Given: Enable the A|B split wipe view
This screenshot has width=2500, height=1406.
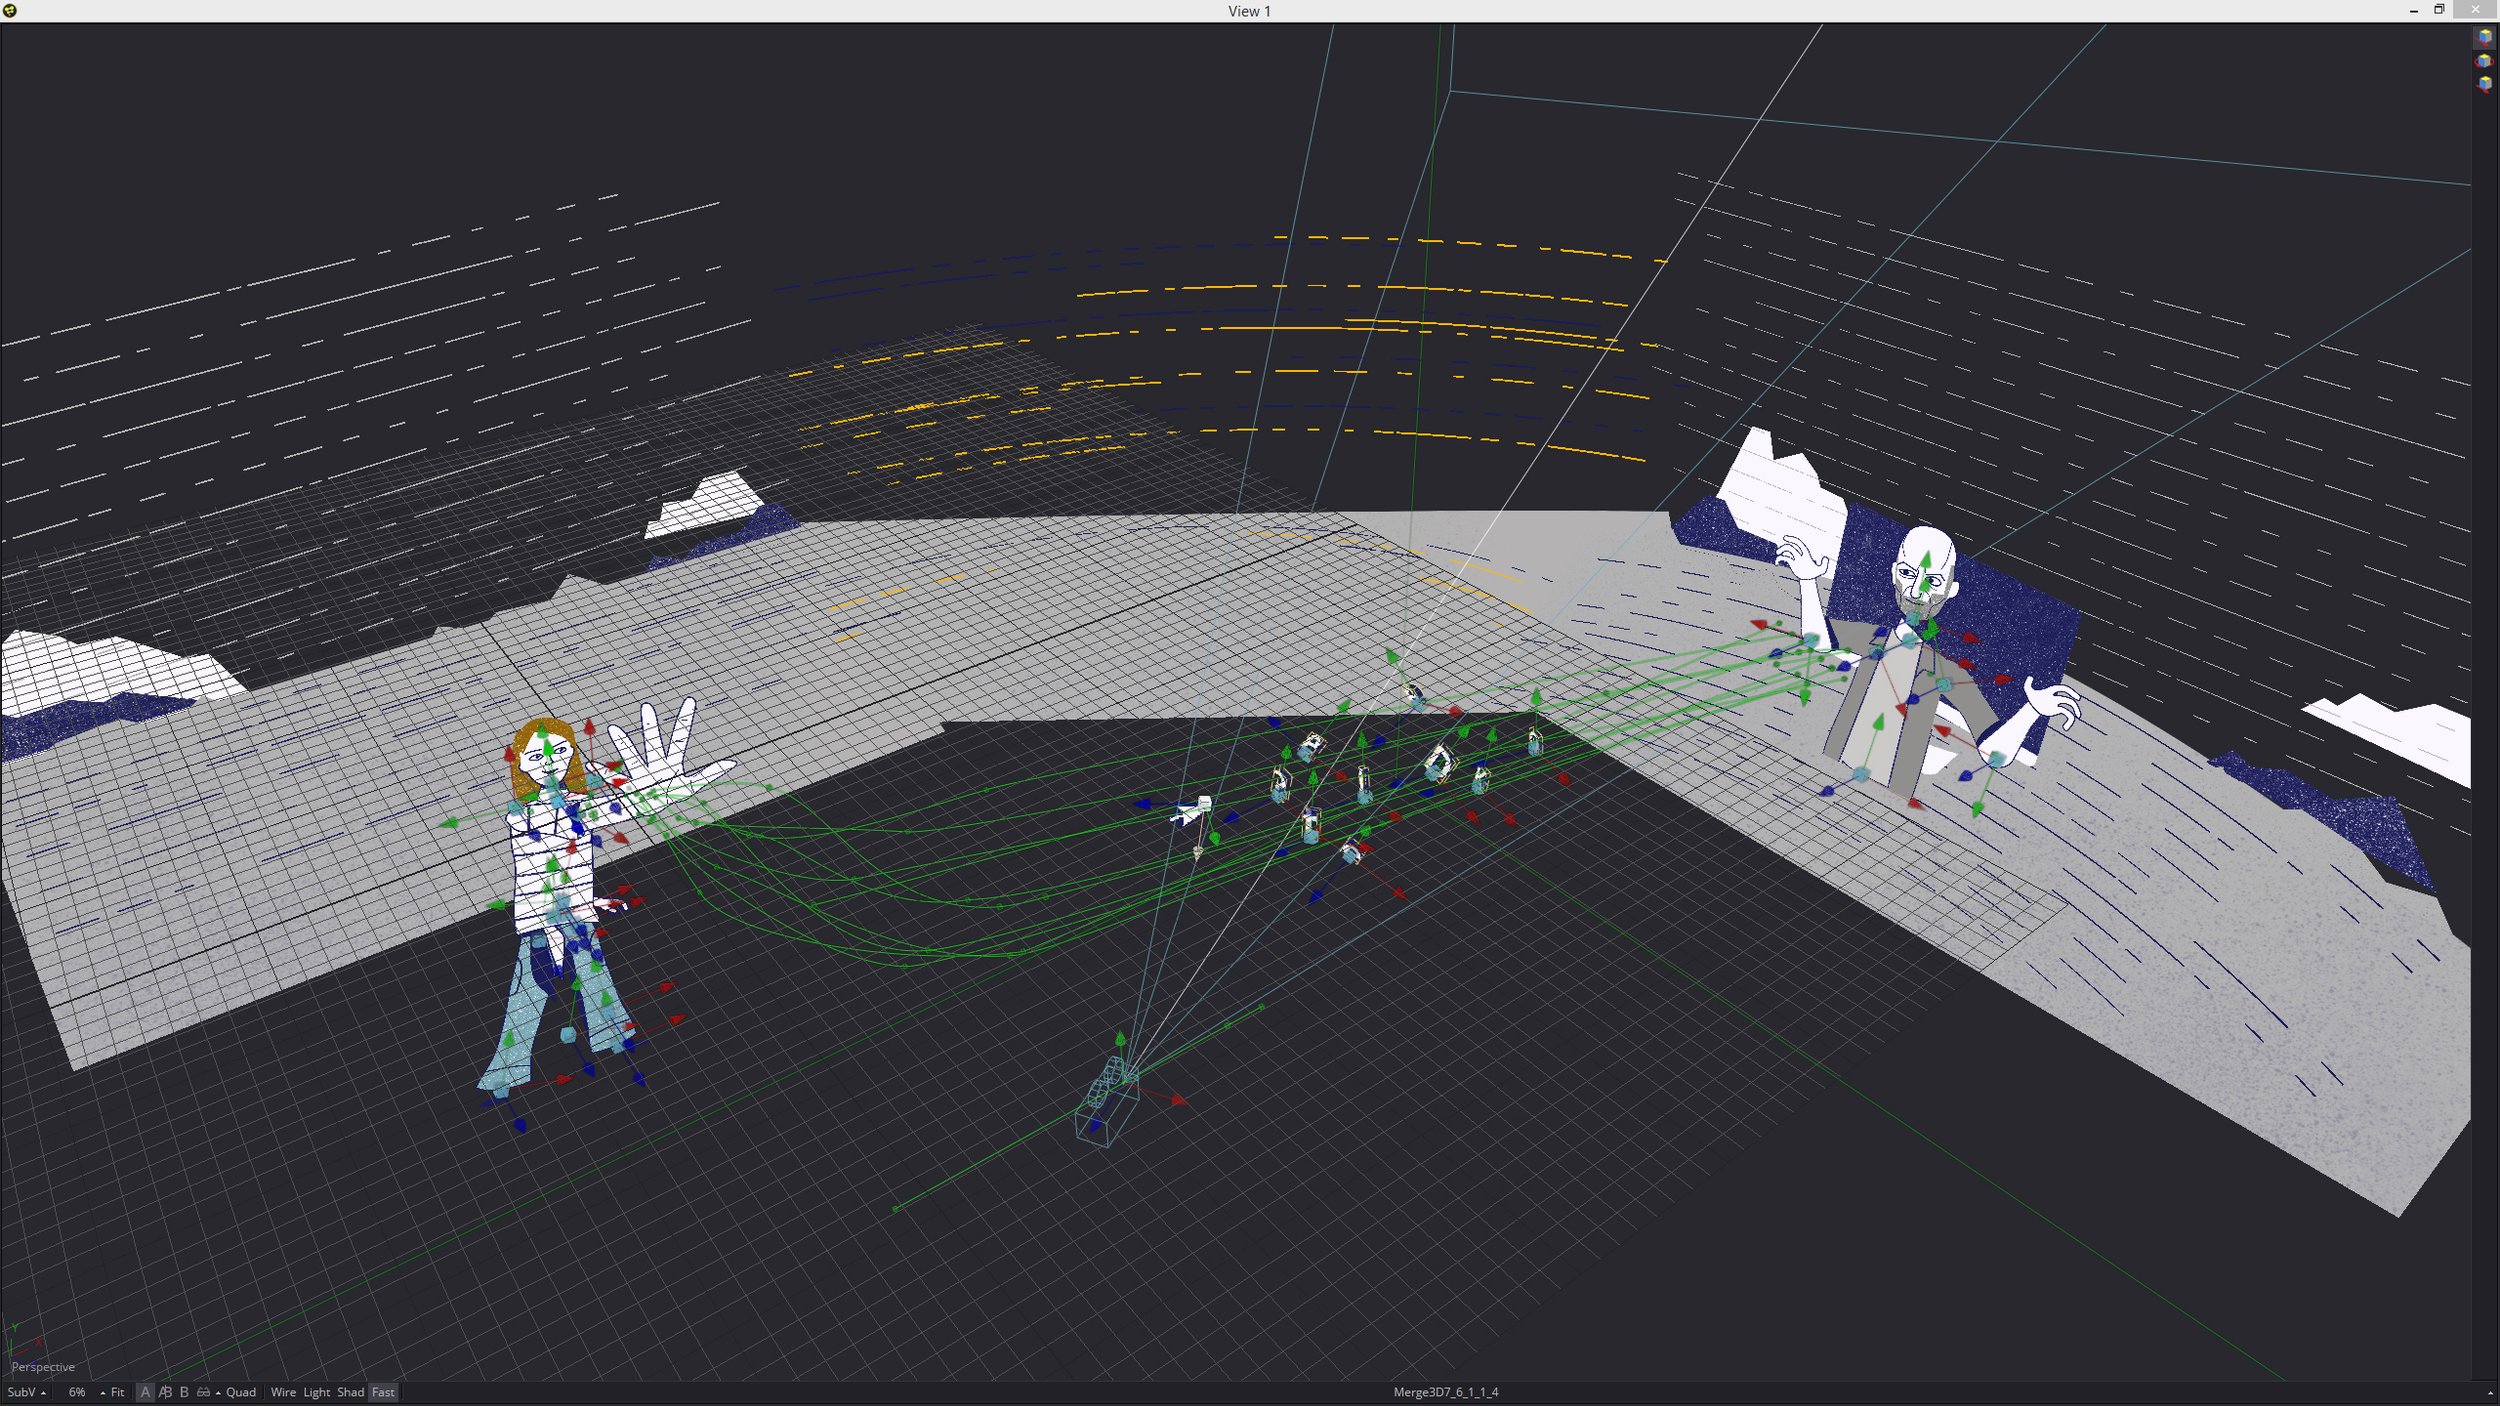Looking at the screenshot, I should point(165,1392).
